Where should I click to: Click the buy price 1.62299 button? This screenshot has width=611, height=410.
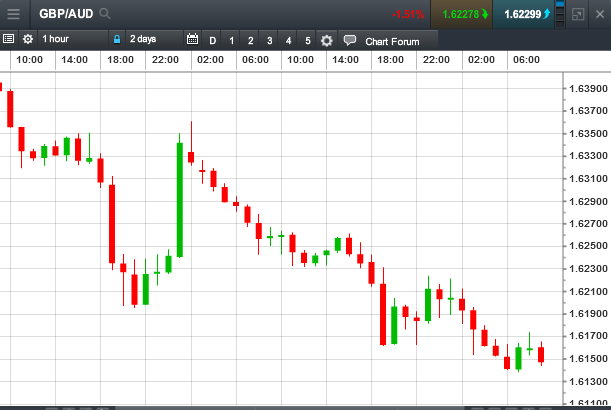pos(523,14)
